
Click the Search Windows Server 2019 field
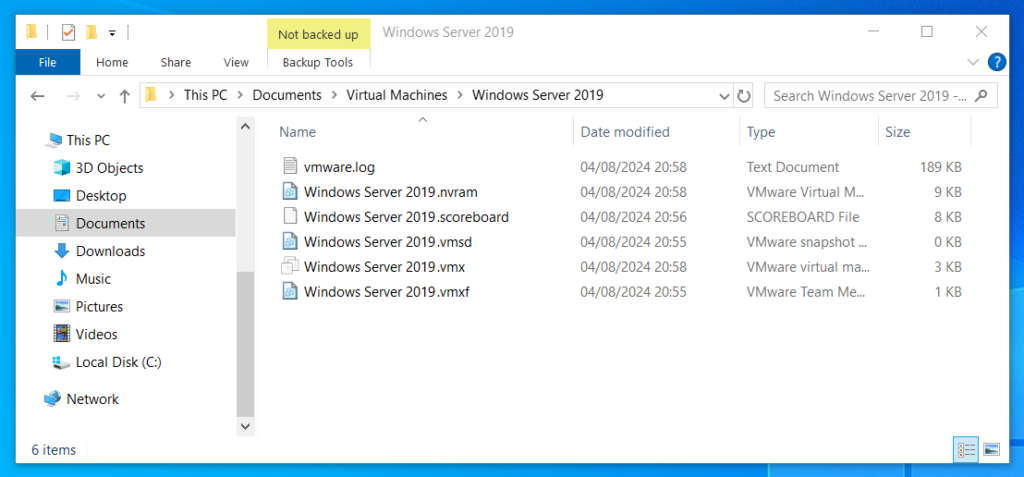point(870,96)
